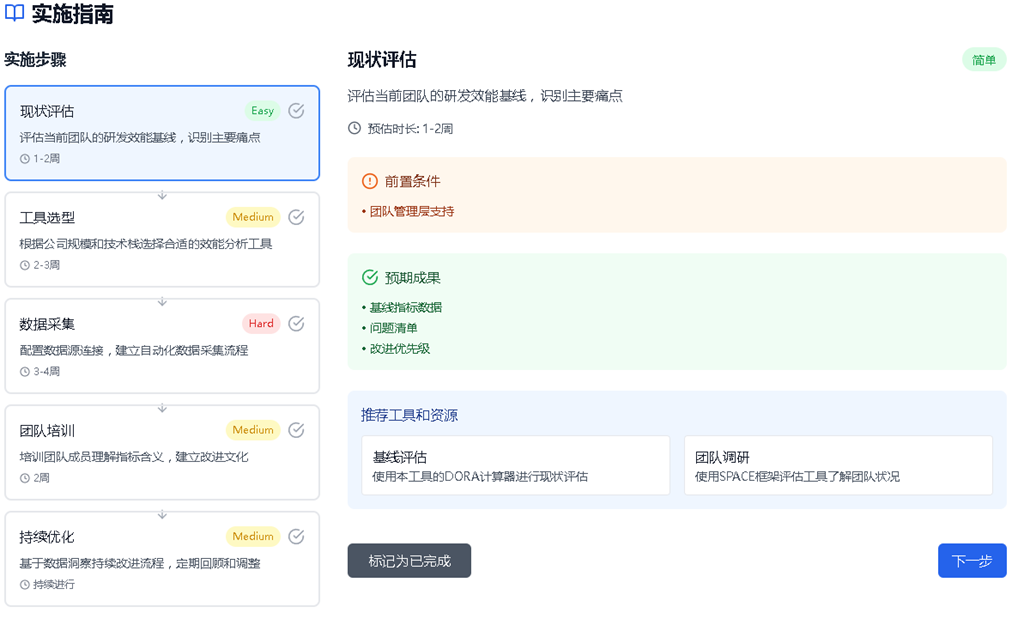Viewport: 1024px width, 625px height.
Task: Select the 现状评估 step card
Action: click(x=162, y=133)
